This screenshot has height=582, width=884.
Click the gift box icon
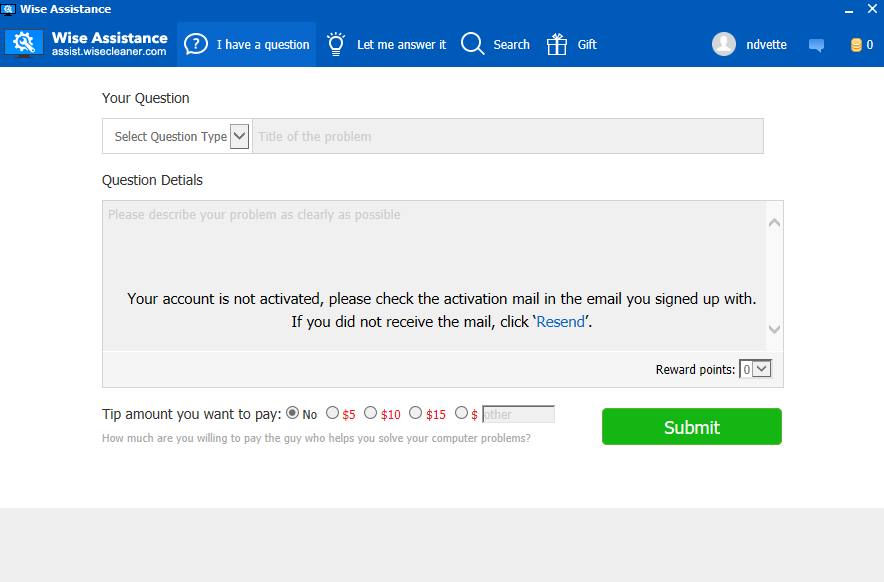pyautogui.click(x=556, y=44)
